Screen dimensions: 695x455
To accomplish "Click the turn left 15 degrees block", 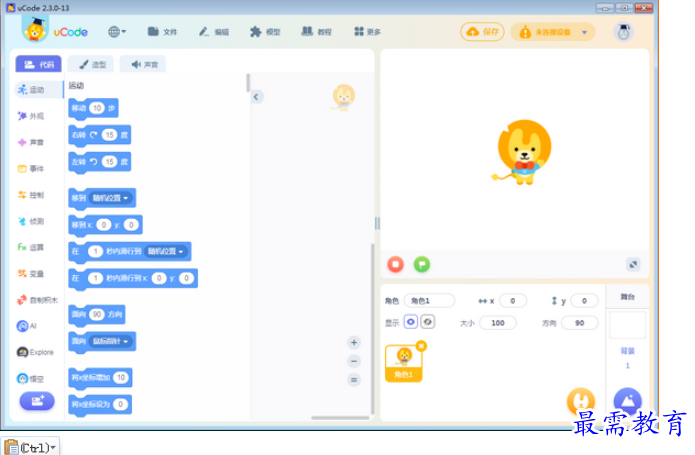I will (99, 162).
